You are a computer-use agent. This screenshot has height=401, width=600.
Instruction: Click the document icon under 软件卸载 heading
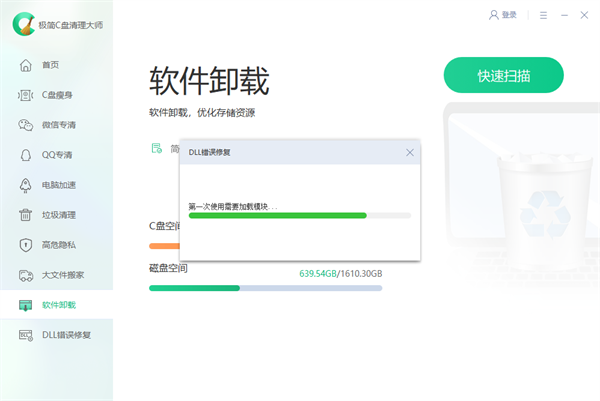coord(156,149)
